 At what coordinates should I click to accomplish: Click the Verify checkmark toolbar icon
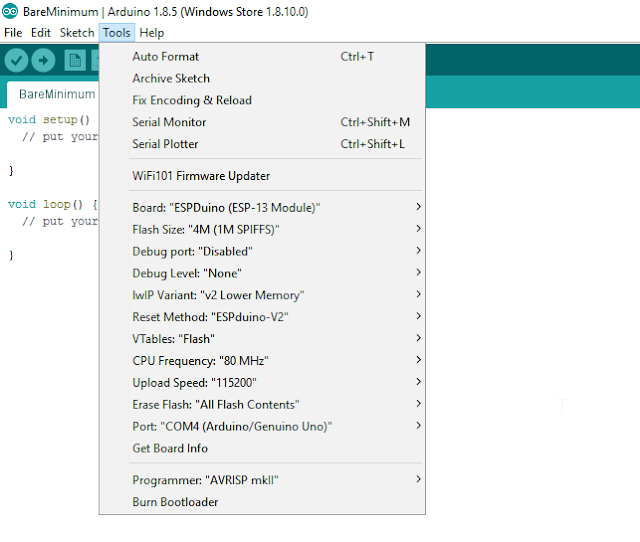point(16,60)
